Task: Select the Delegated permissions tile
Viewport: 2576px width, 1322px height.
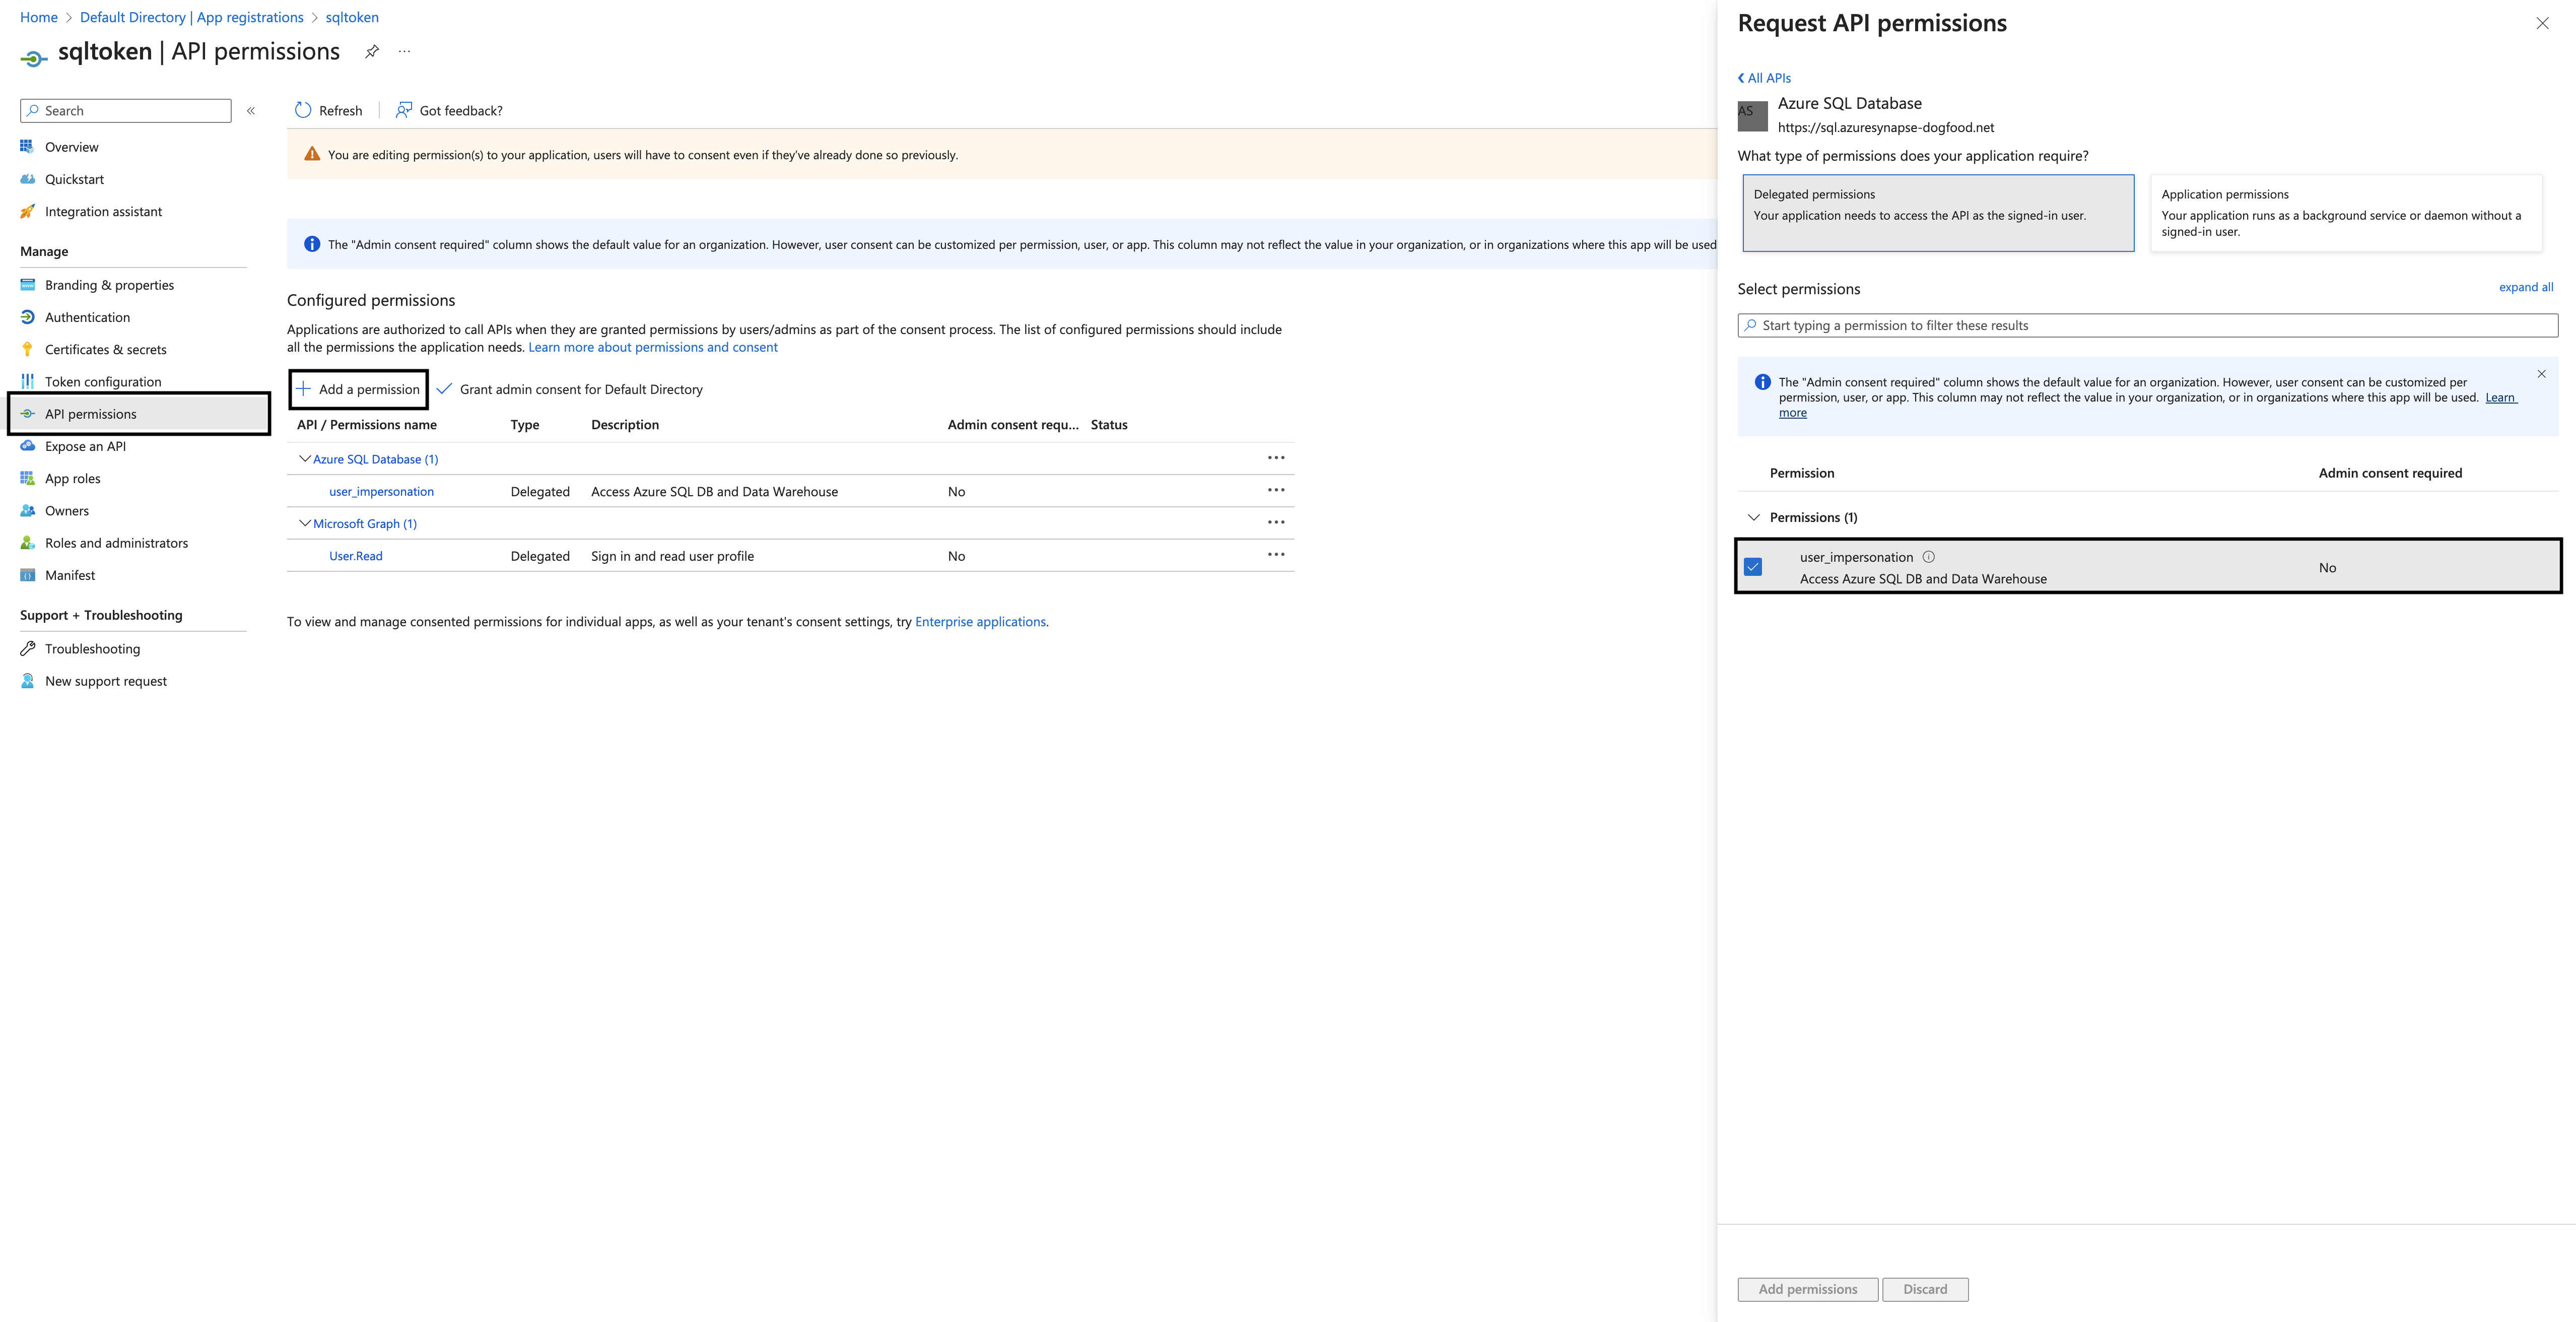Action: (1937, 213)
